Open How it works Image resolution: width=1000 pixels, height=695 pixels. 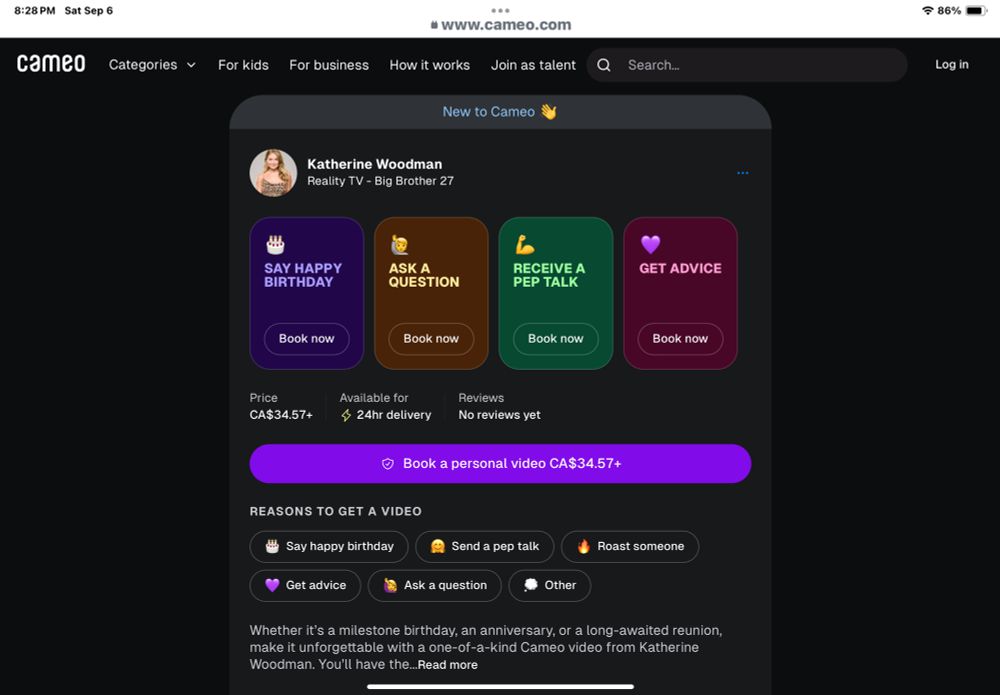tap(430, 64)
